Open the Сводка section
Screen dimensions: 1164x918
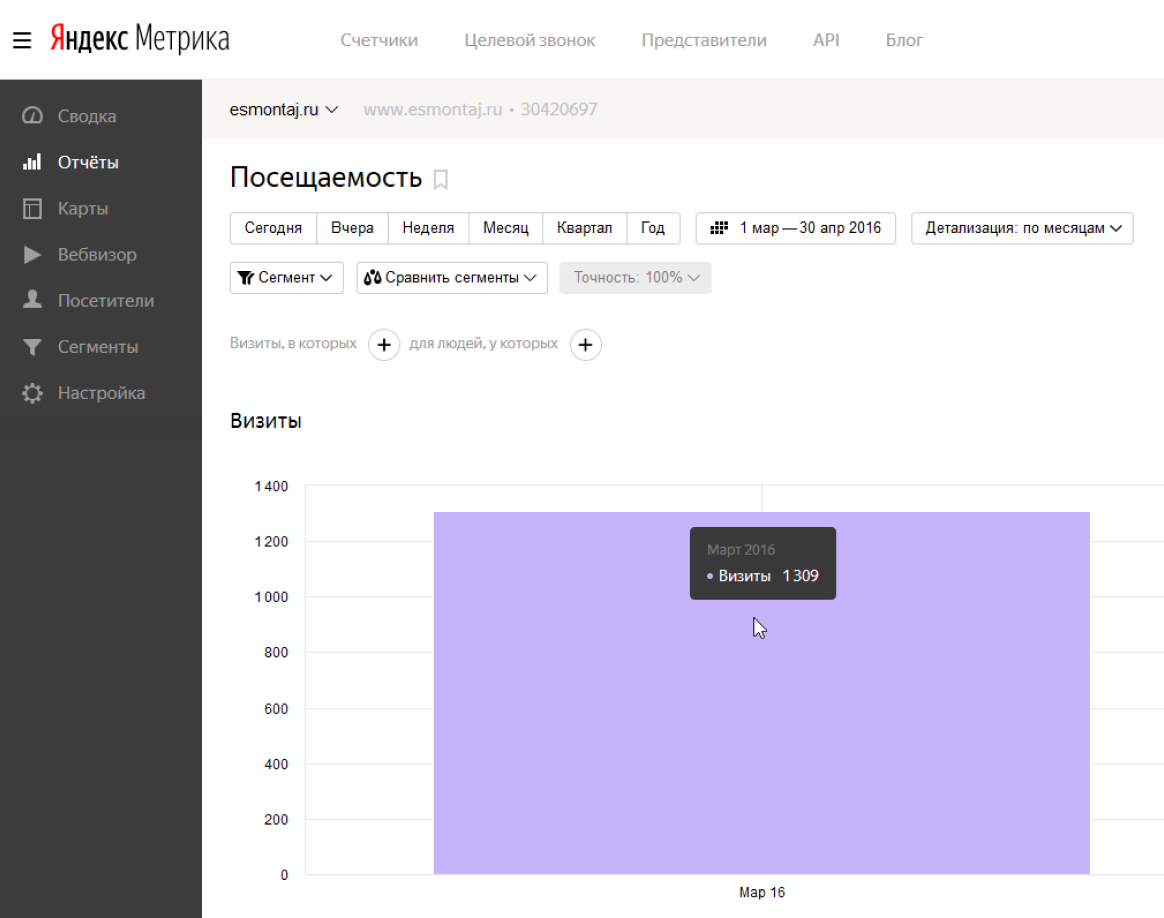coord(87,116)
